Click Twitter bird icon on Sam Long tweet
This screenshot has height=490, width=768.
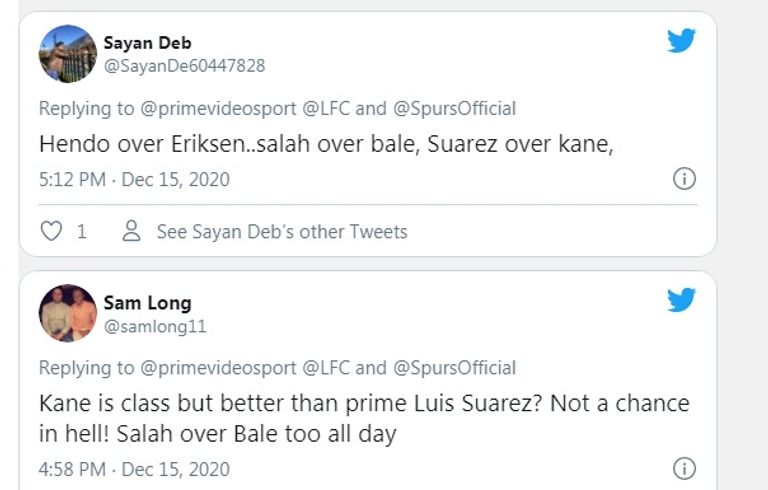coord(681,299)
